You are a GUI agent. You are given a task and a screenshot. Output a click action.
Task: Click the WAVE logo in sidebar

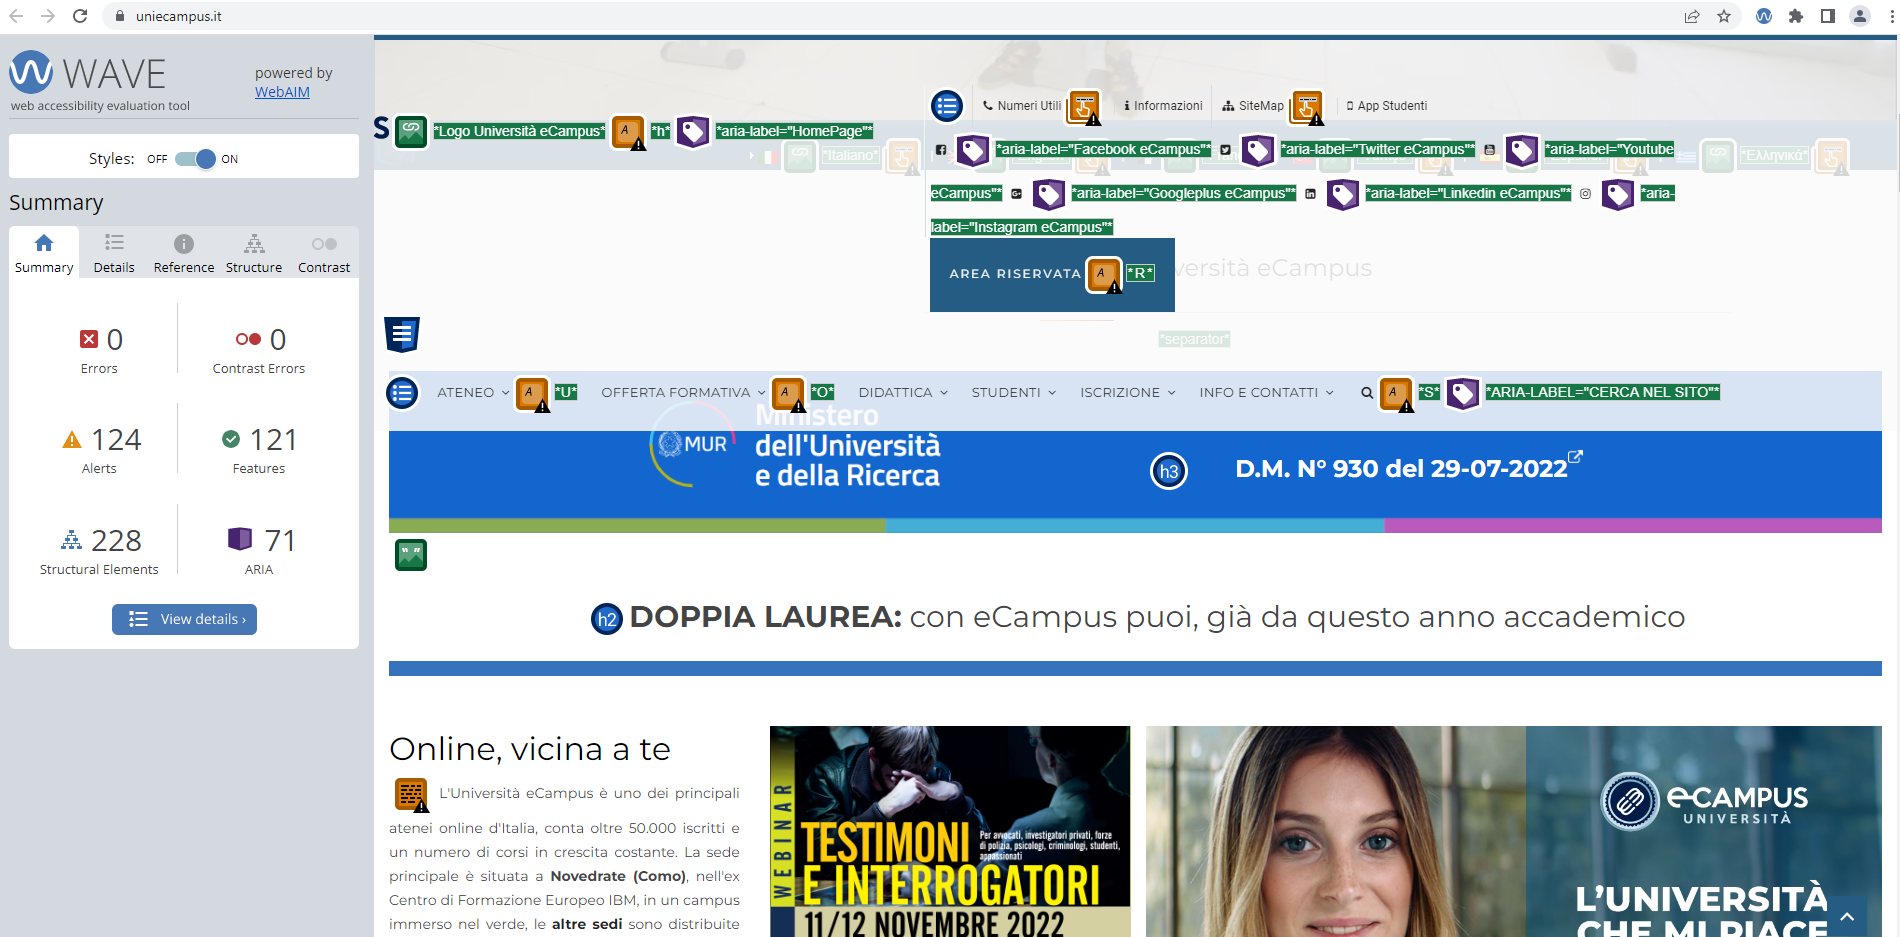click(x=88, y=73)
